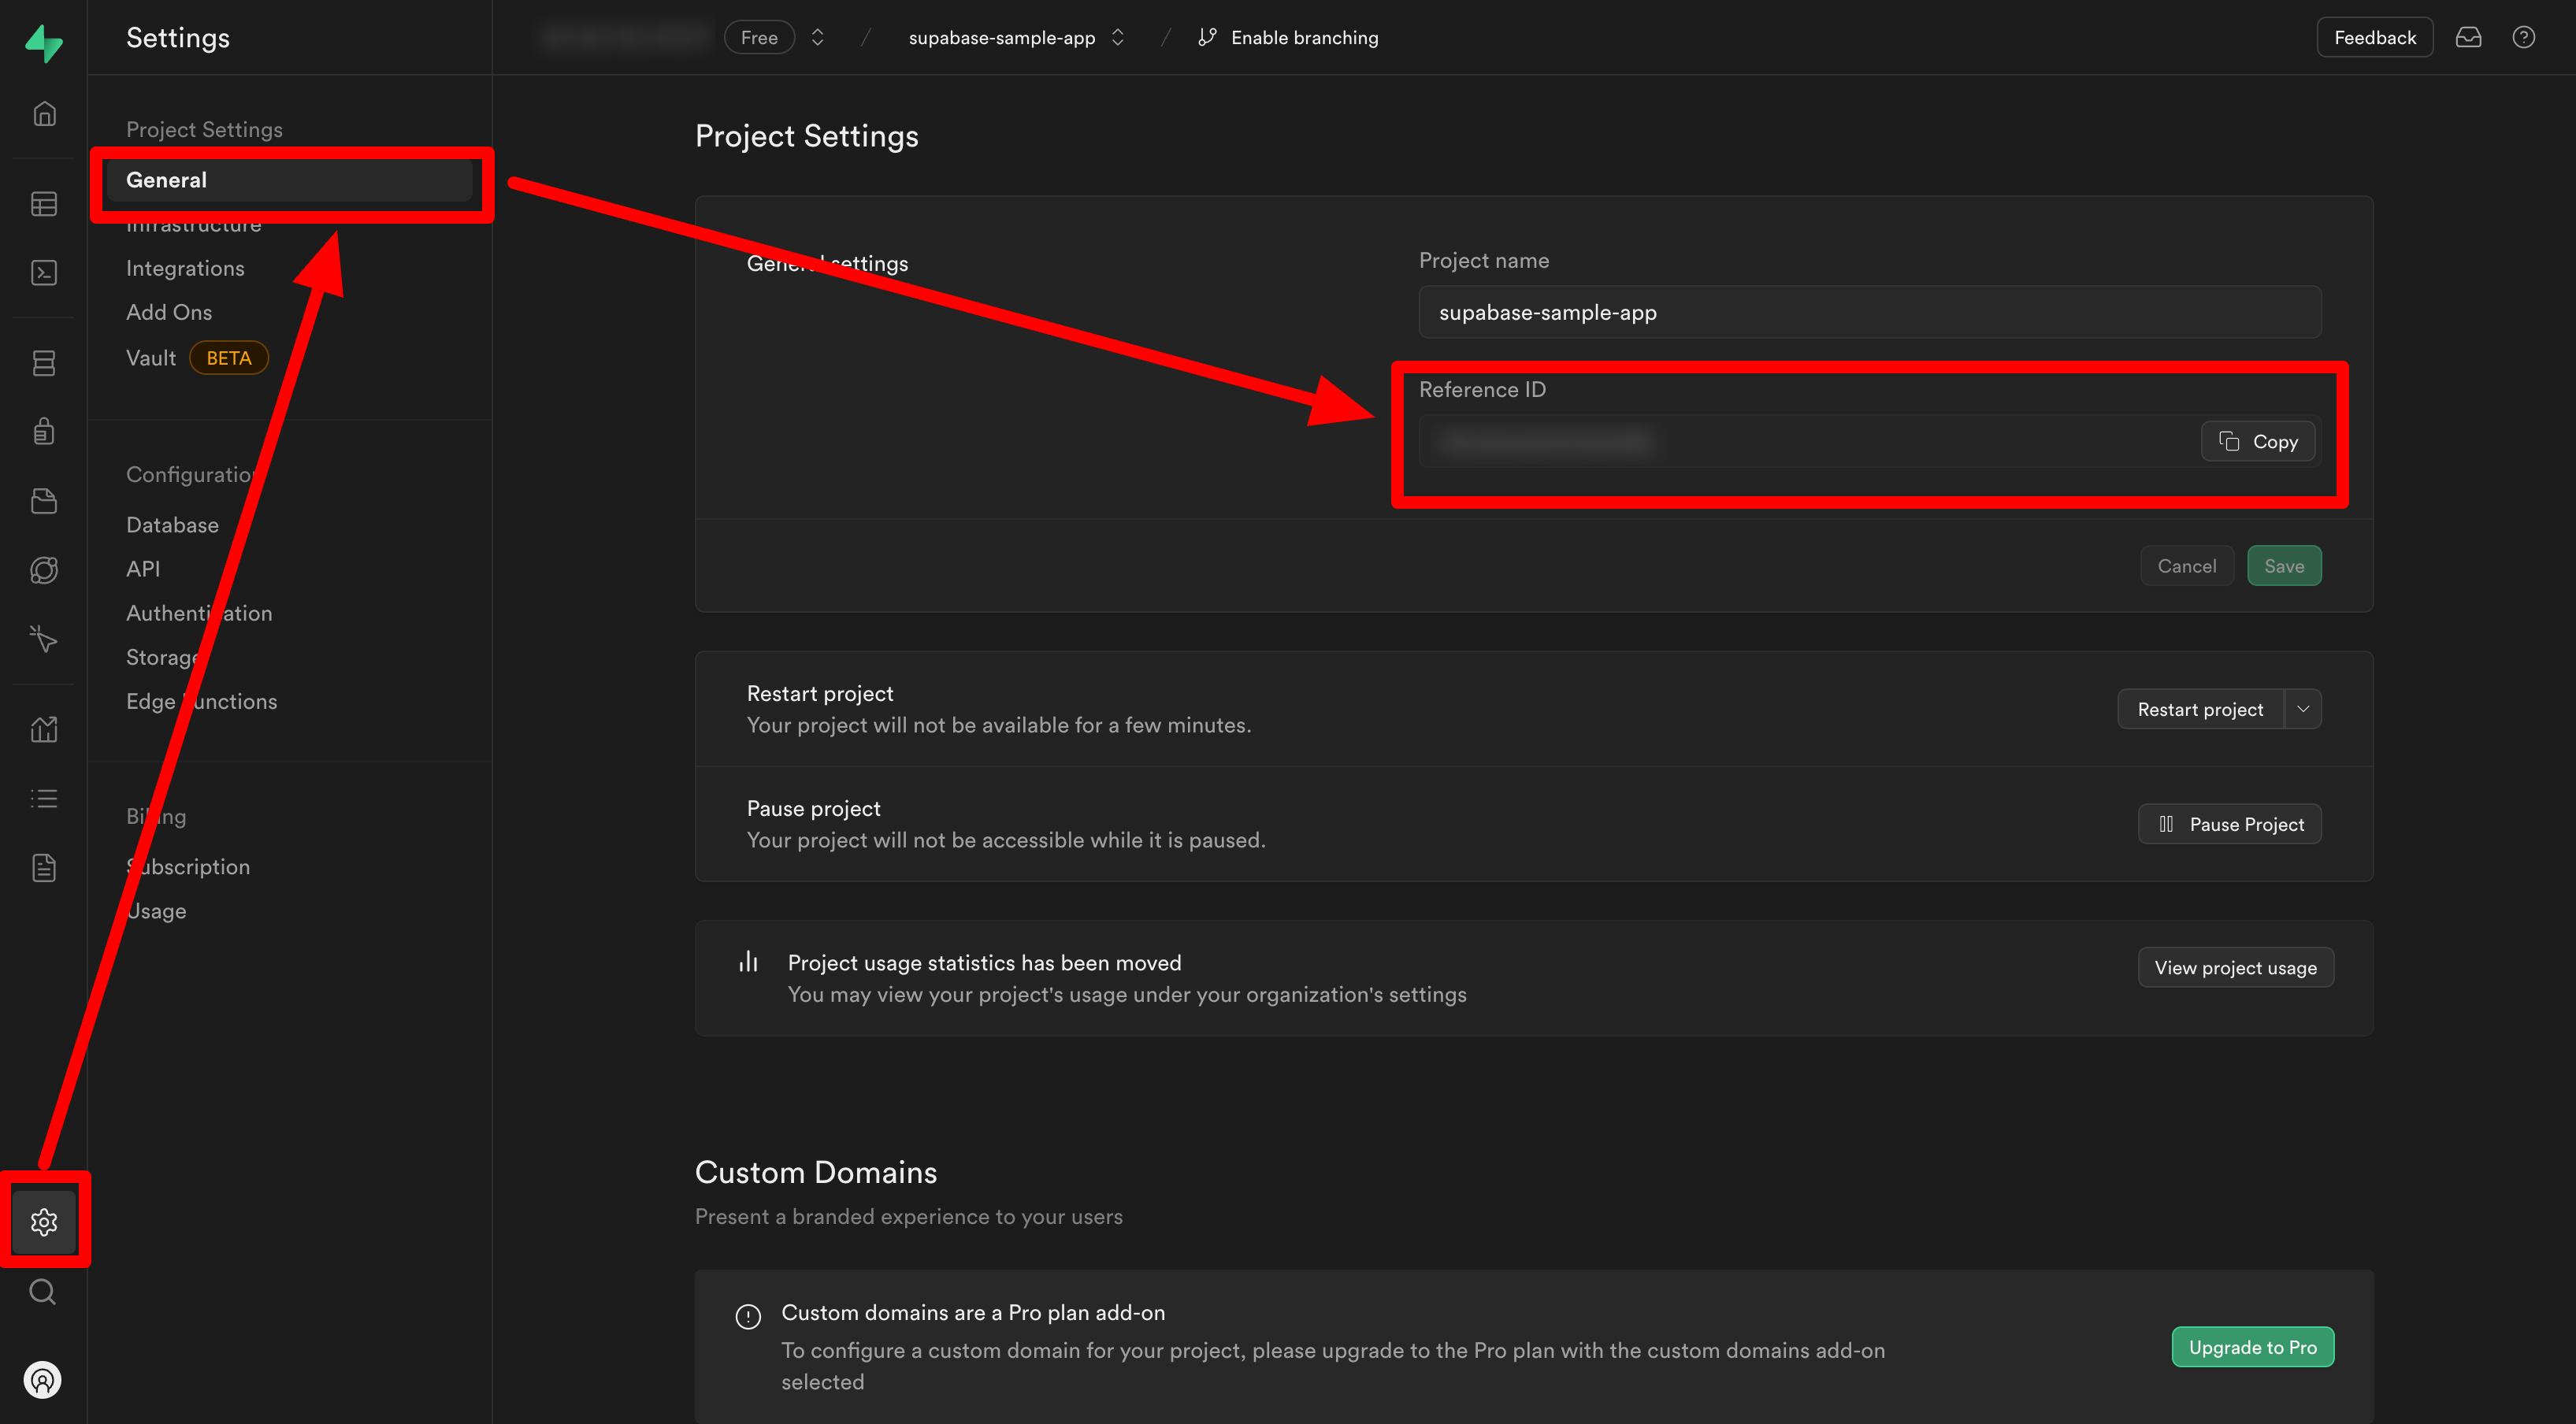Open the Database icon in sidebar

point(44,363)
